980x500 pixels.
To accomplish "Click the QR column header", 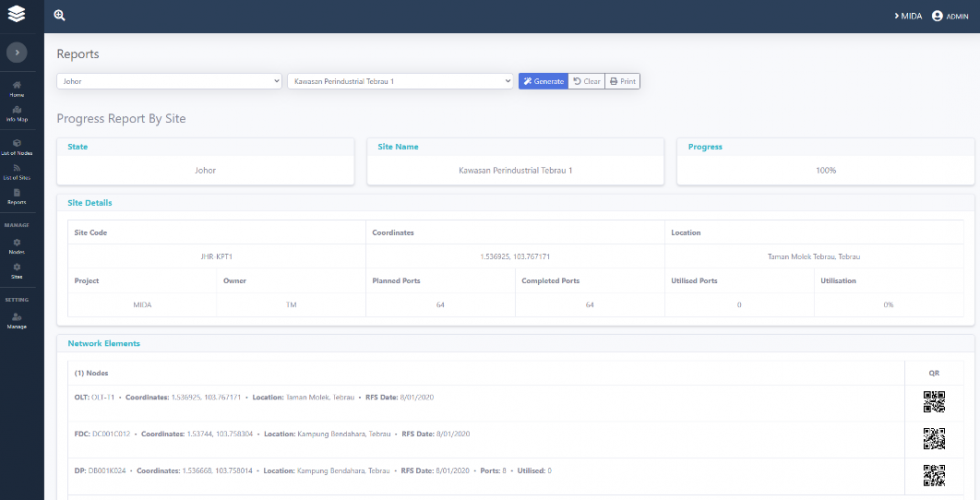I will coord(934,373).
